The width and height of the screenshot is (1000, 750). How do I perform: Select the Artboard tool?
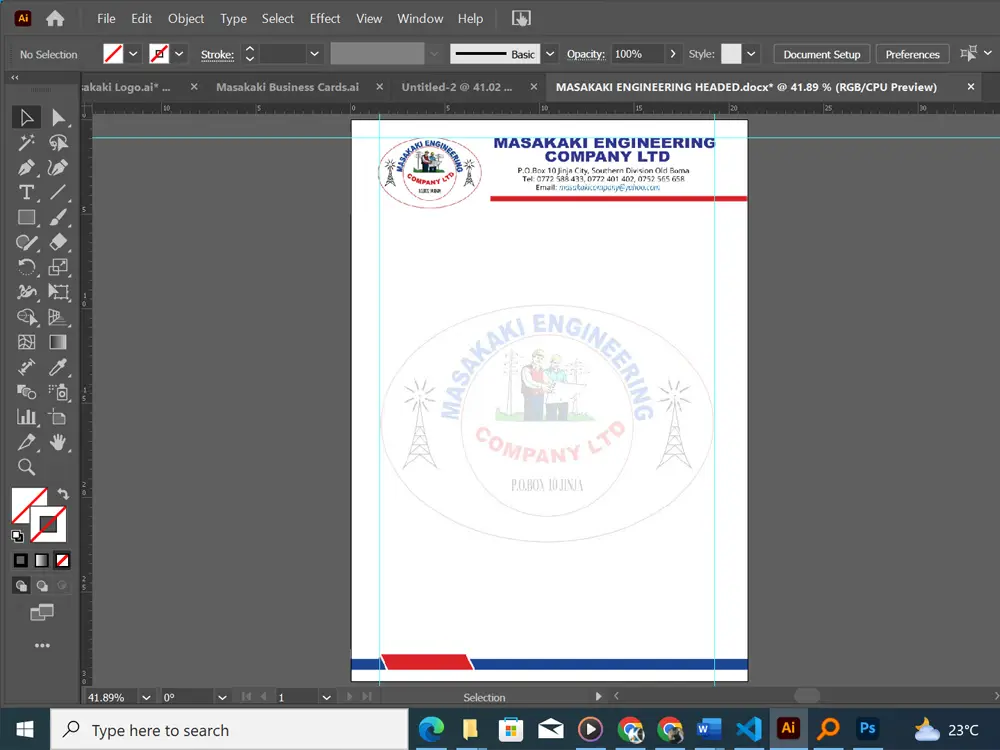pyautogui.click(x=58, y=417)
